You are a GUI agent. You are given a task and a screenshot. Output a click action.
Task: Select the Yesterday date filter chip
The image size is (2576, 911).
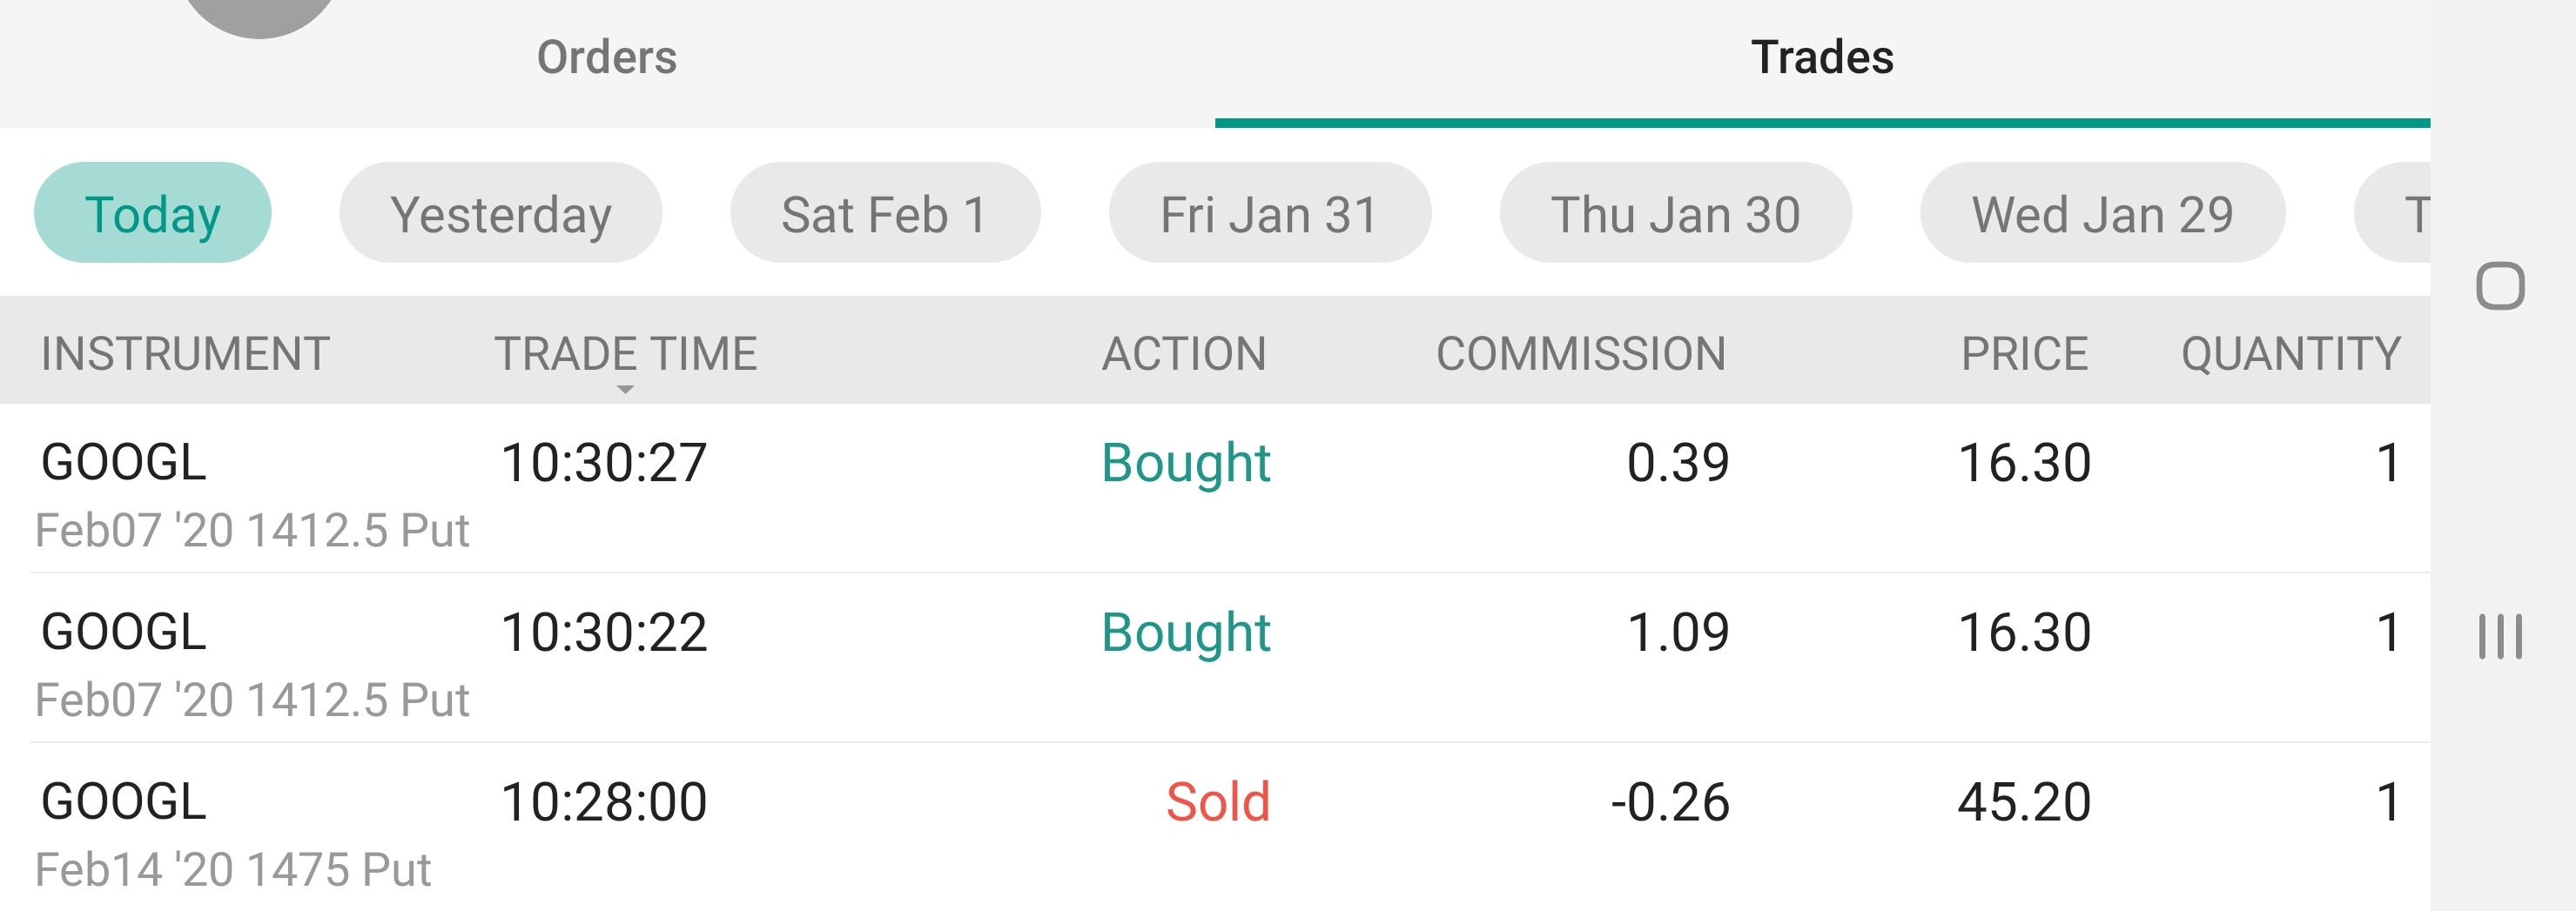point(500,213)
